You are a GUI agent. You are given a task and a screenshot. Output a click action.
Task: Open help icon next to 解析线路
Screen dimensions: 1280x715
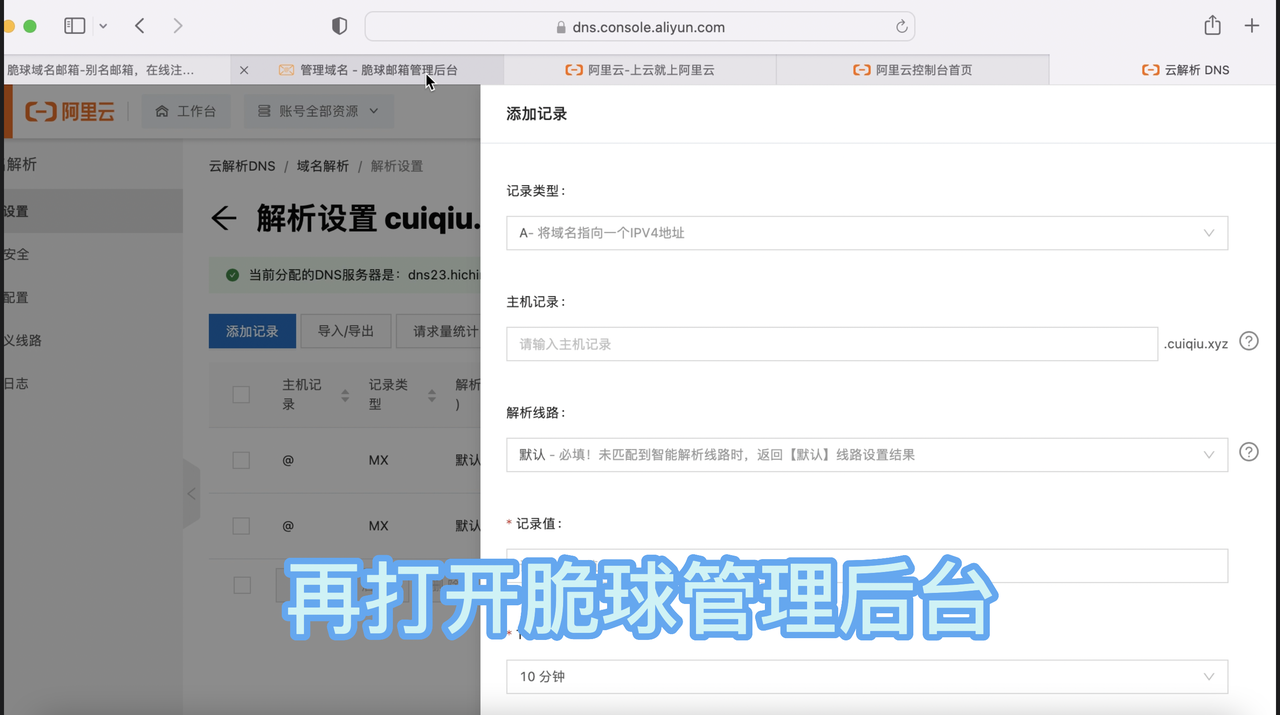pyautogui.click(x=1249, y=452)
